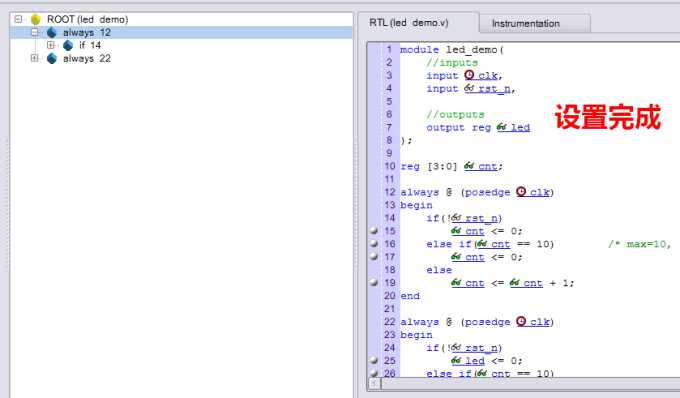680x398 pixels.
Task: Expand the always 22 tree node
Action: point(34,58)
